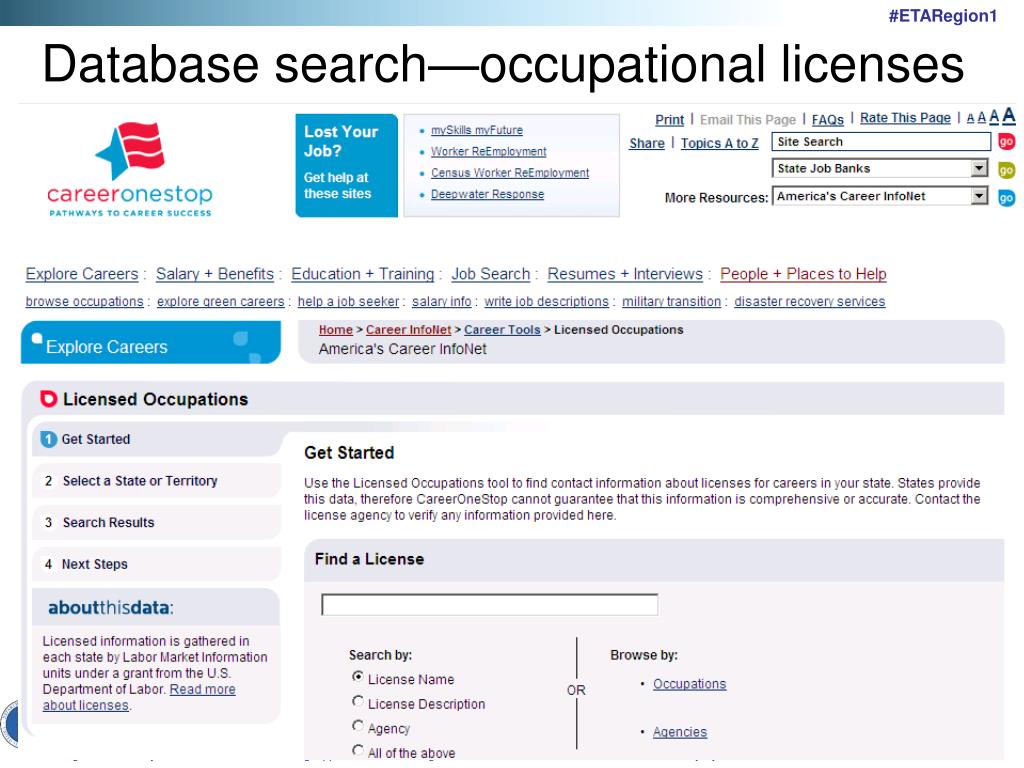Open the State Job Banks dropdown
This screenshot has height=768, width=1024.
coord(880,168)
